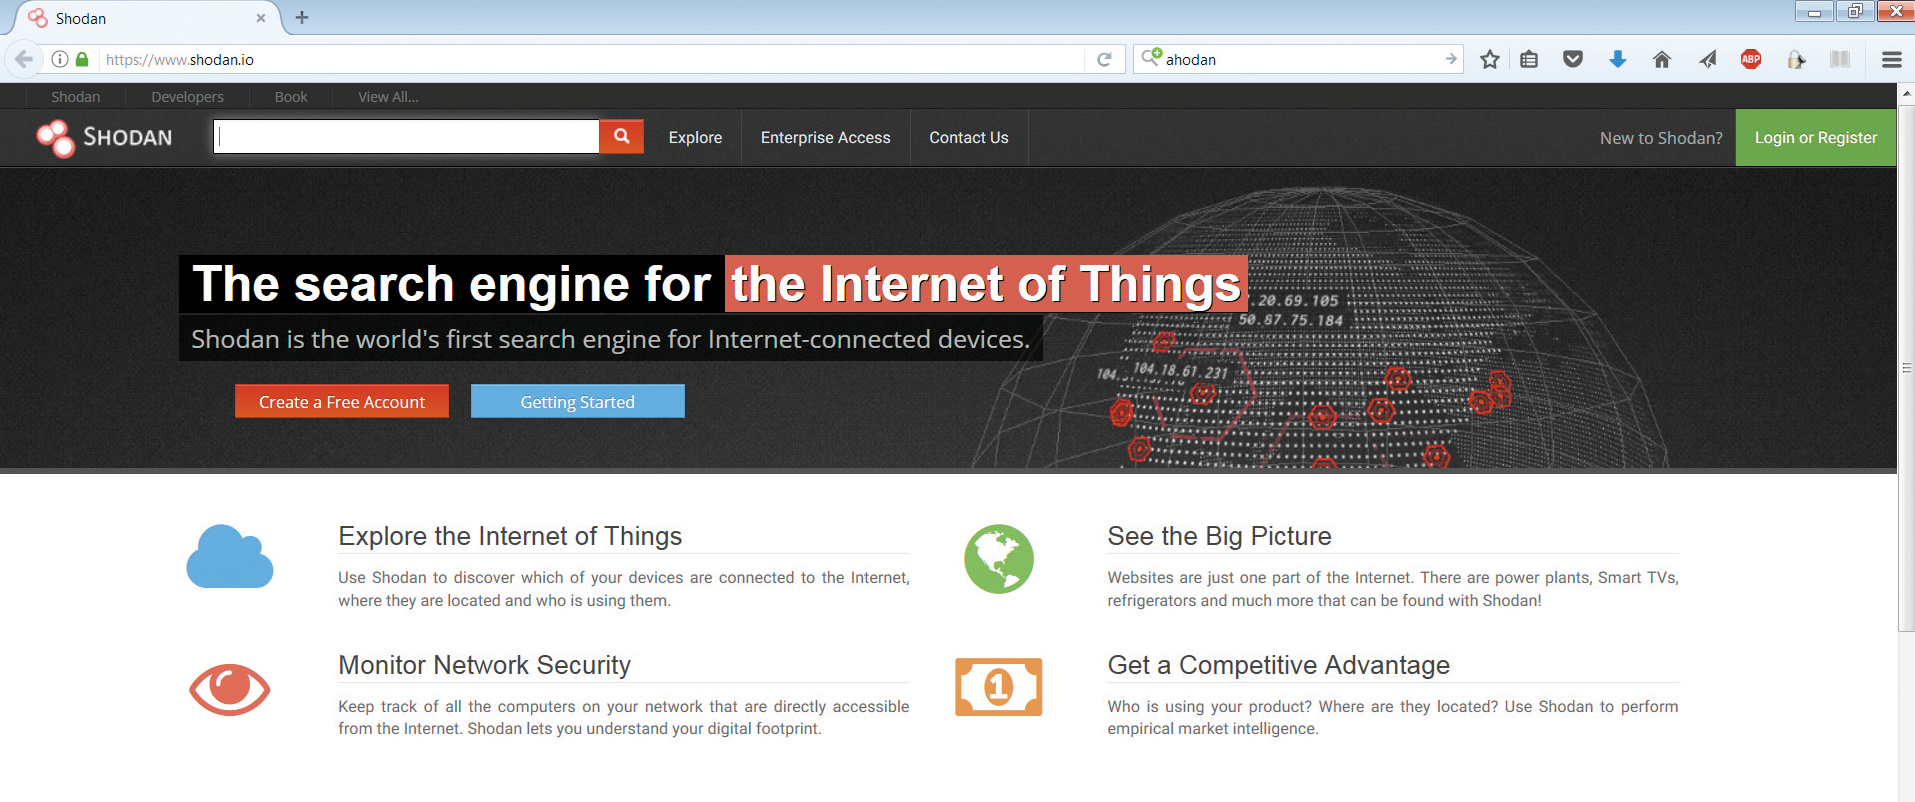This screenshot has height=802, width=1915.
Task: Focus the browser search box containing ahodan
Action: tap(1300, 59)
